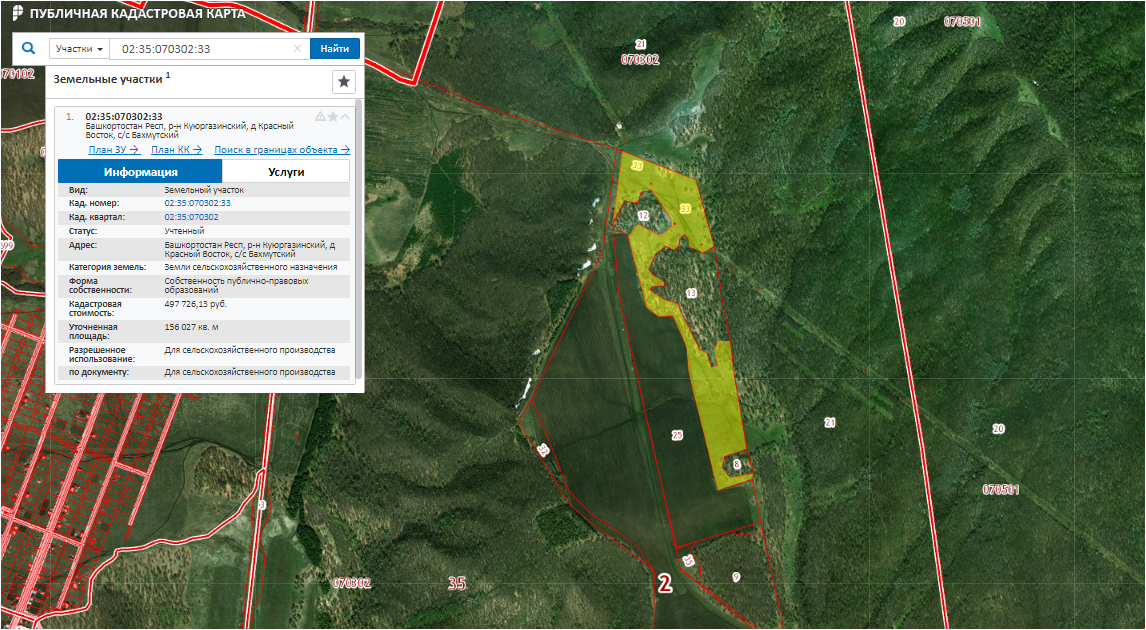Click the warning triangle icon on result
The height and width of the screenshot is (630, 1146).
[320, 117]
